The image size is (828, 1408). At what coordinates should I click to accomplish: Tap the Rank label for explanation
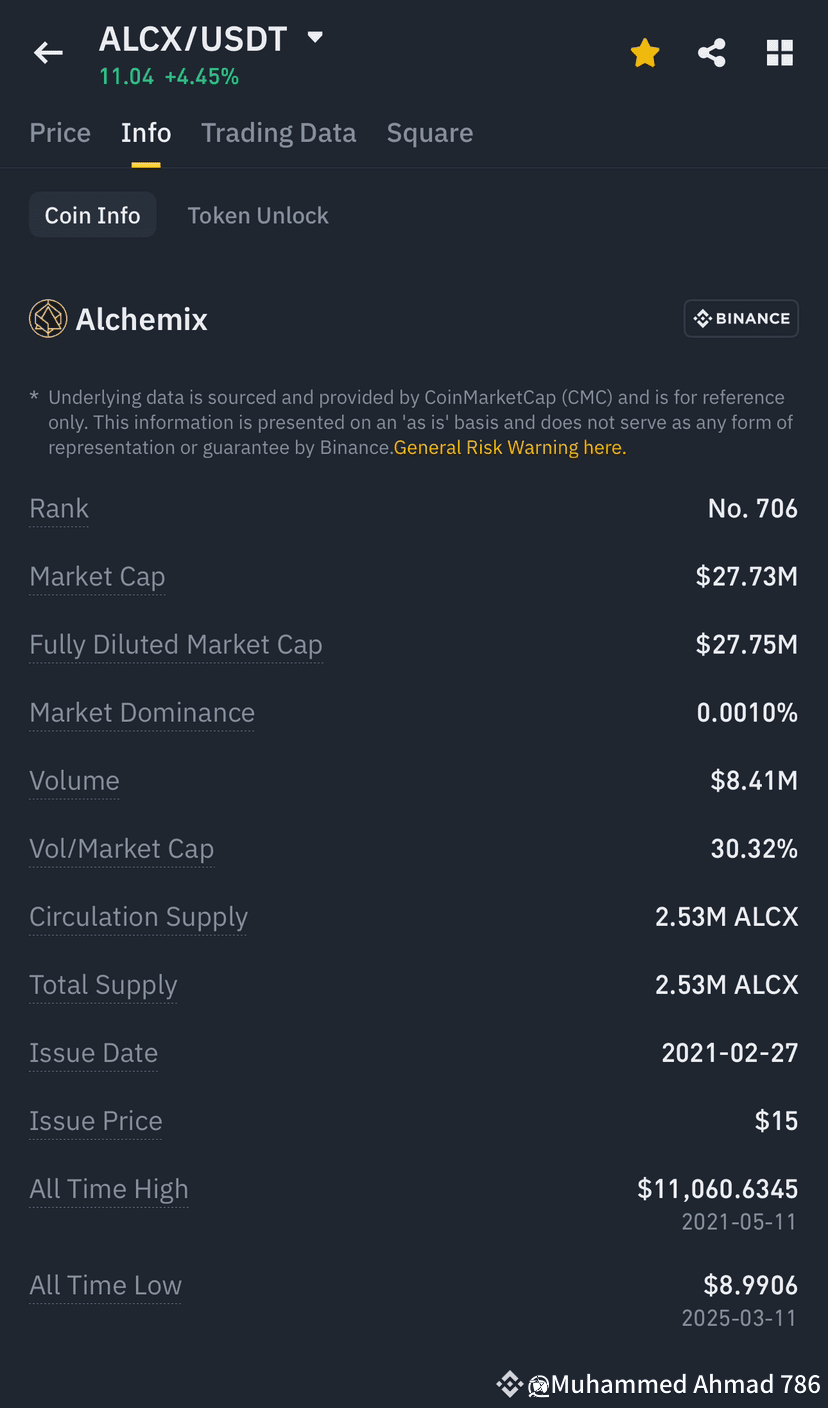click(59, 509)
